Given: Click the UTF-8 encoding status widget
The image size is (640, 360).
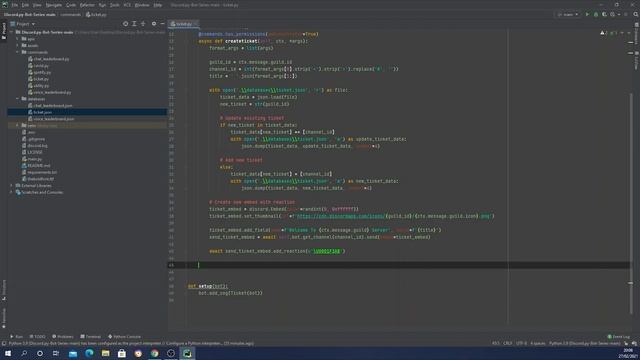Looking at the screenshot, I should click(x=521, y=343).
